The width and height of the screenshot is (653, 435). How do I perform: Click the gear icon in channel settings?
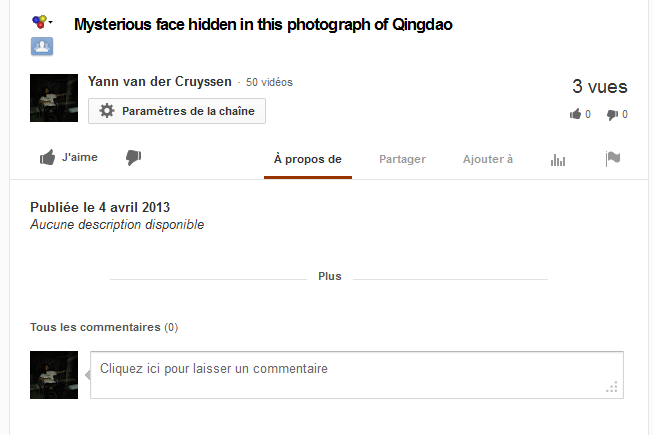107,111
